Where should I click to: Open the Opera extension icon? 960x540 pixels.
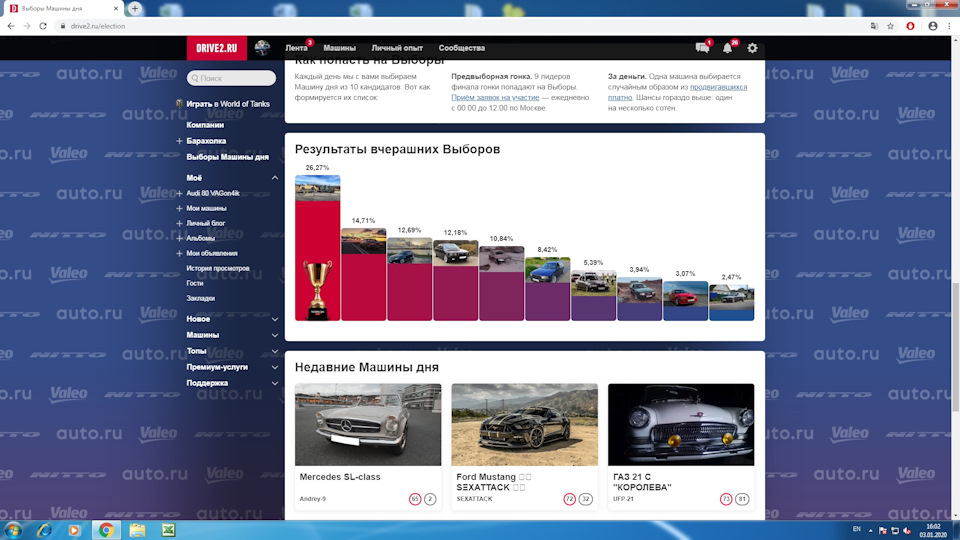point(910,26)
